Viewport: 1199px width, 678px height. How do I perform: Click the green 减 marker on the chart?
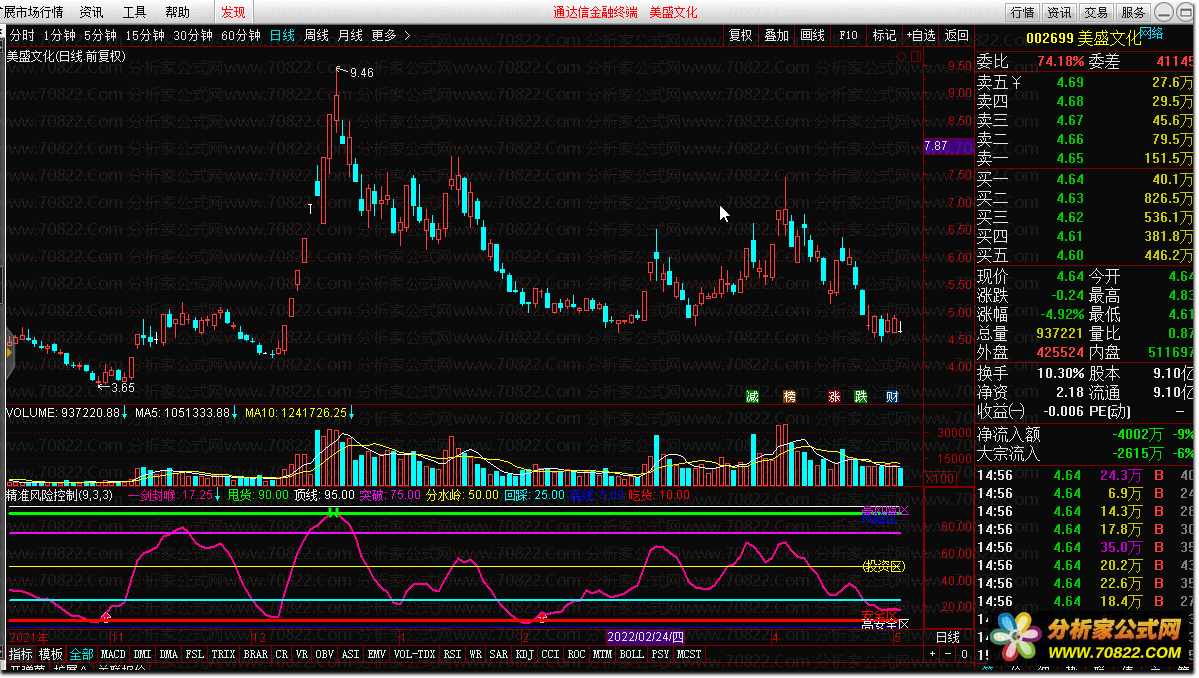752,397
